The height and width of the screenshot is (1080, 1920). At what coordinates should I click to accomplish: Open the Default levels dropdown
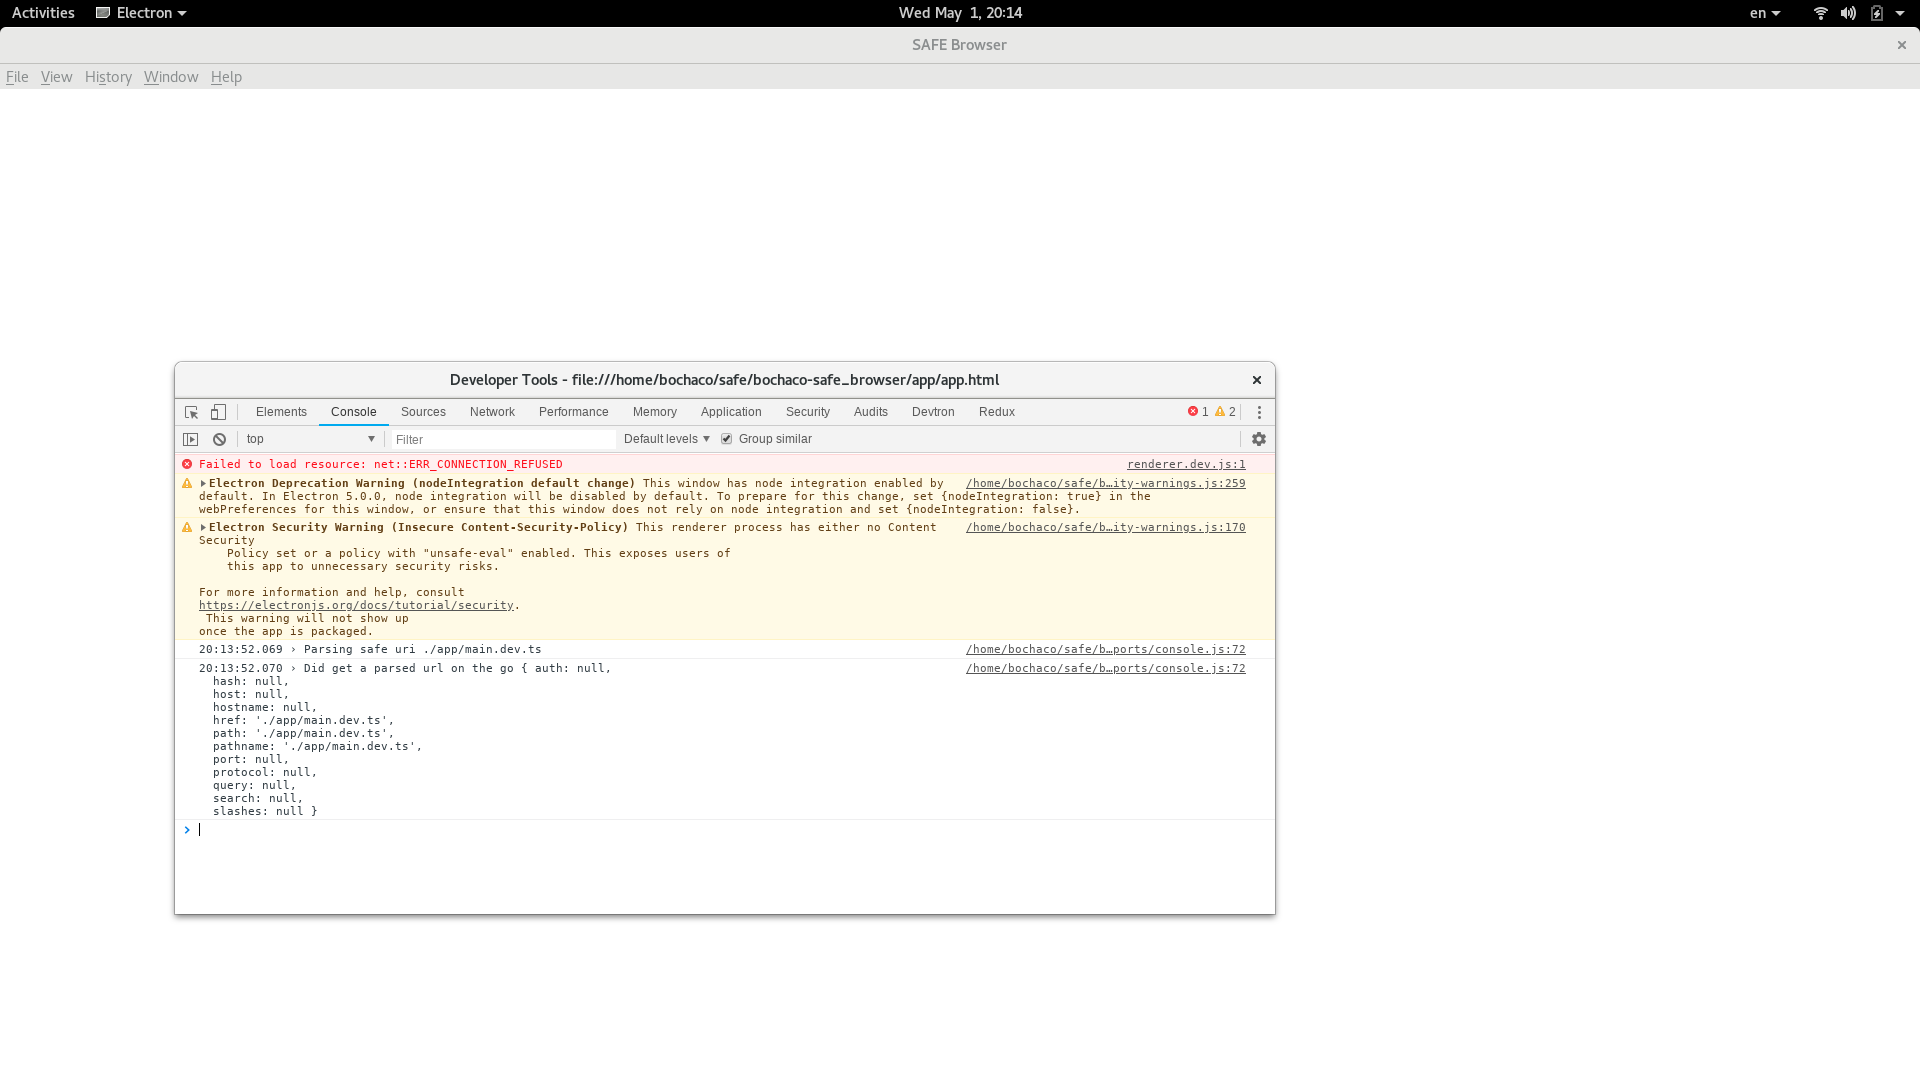[x=664, y=438]
